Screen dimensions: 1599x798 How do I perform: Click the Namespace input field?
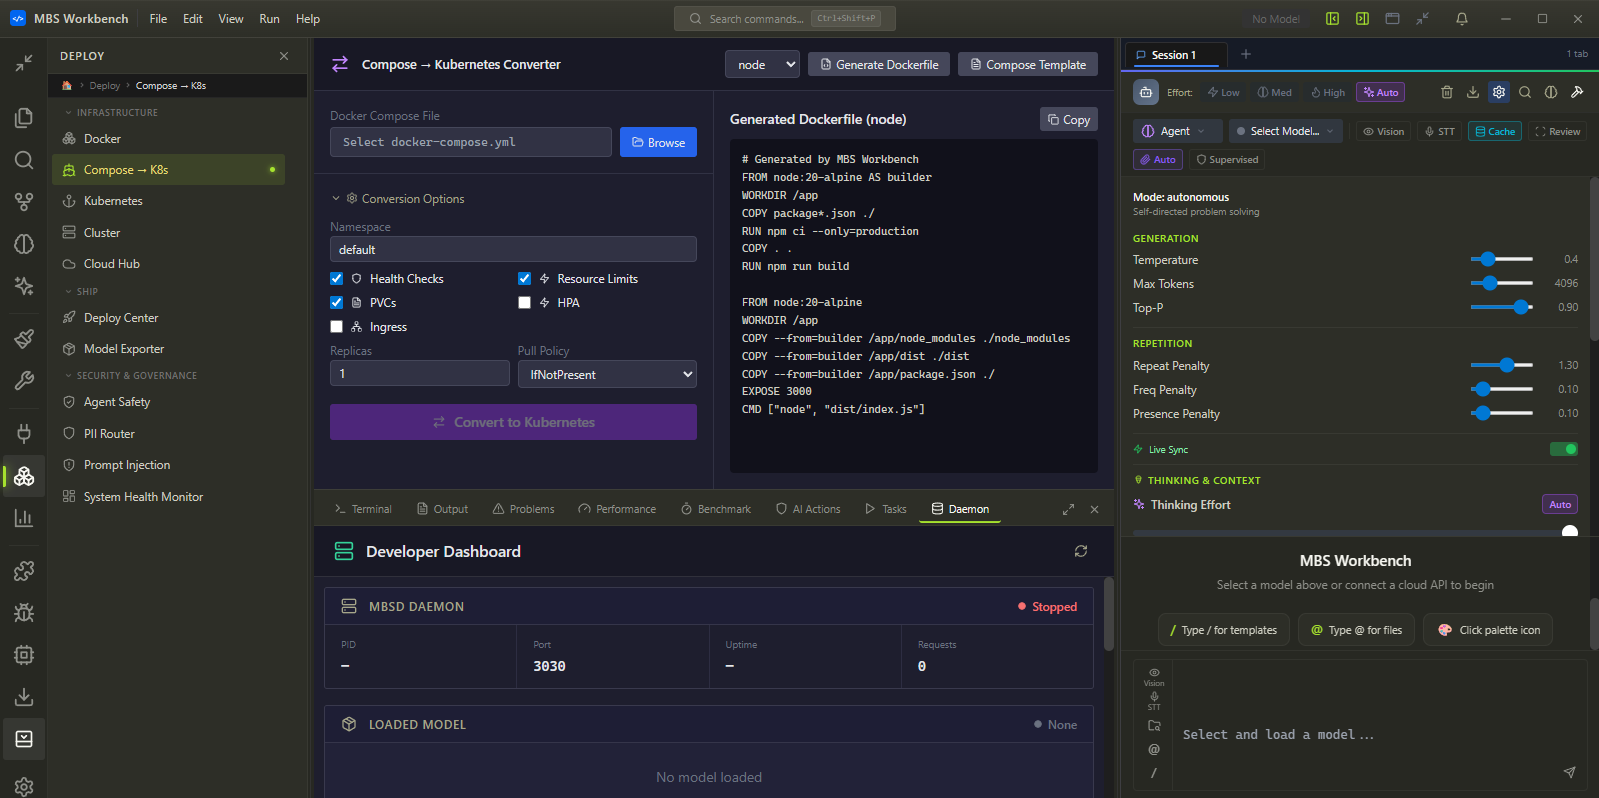pyautogui.click(x=513, y=250)
